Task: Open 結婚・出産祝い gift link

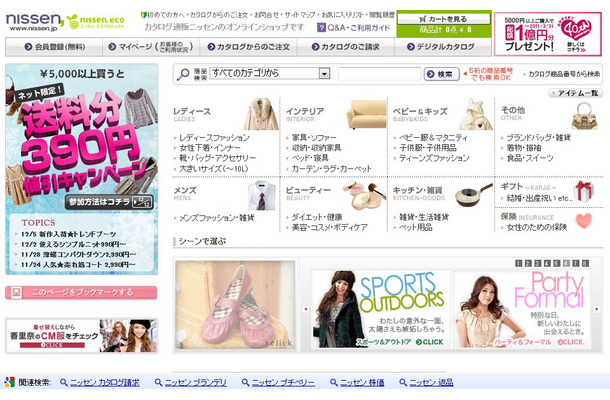Action: pyautogui.click(x=539, y=198)
